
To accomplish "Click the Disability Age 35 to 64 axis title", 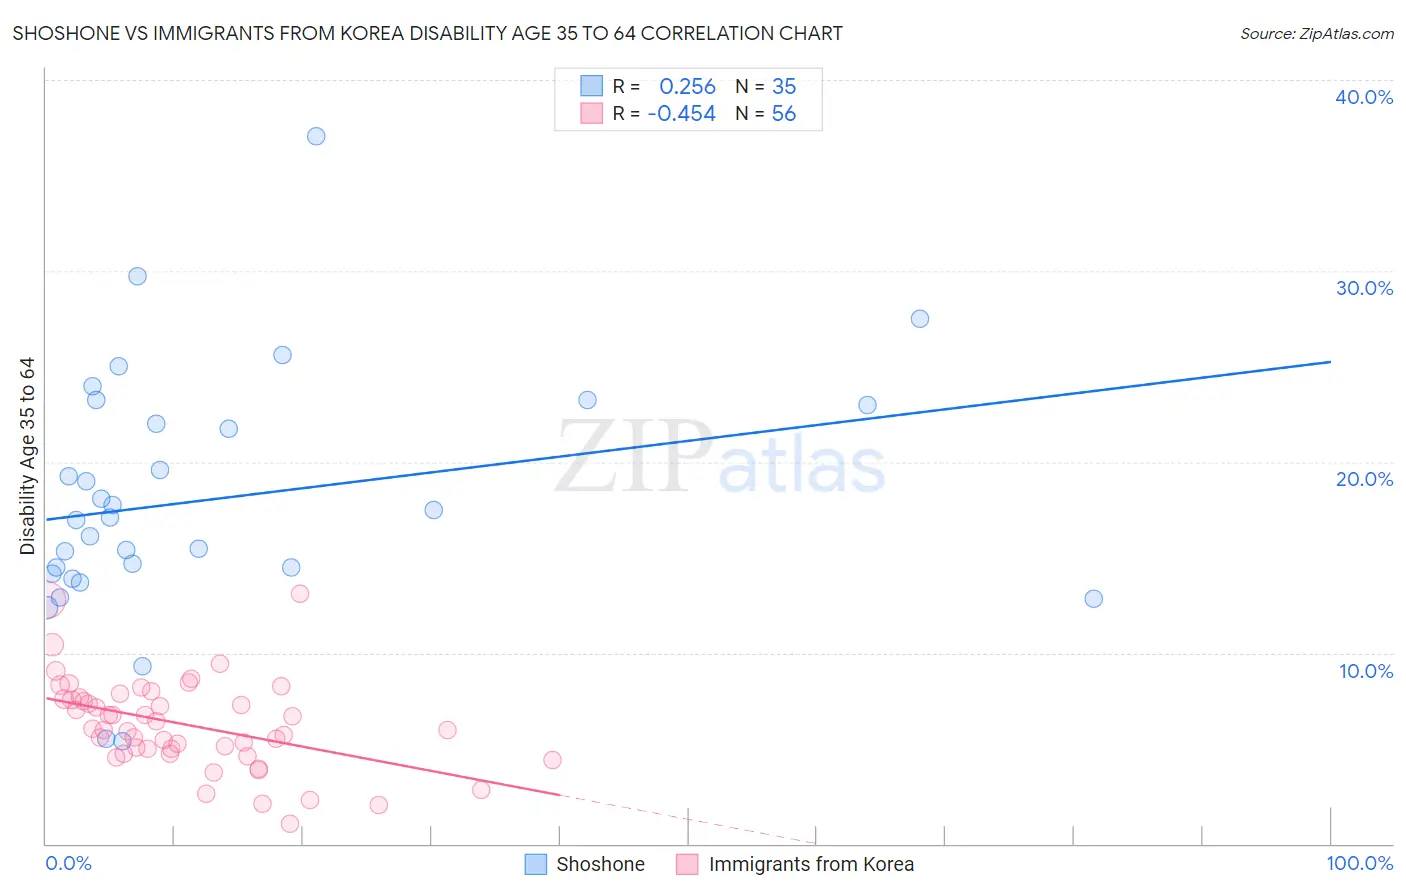I will [x=27, y=456].
